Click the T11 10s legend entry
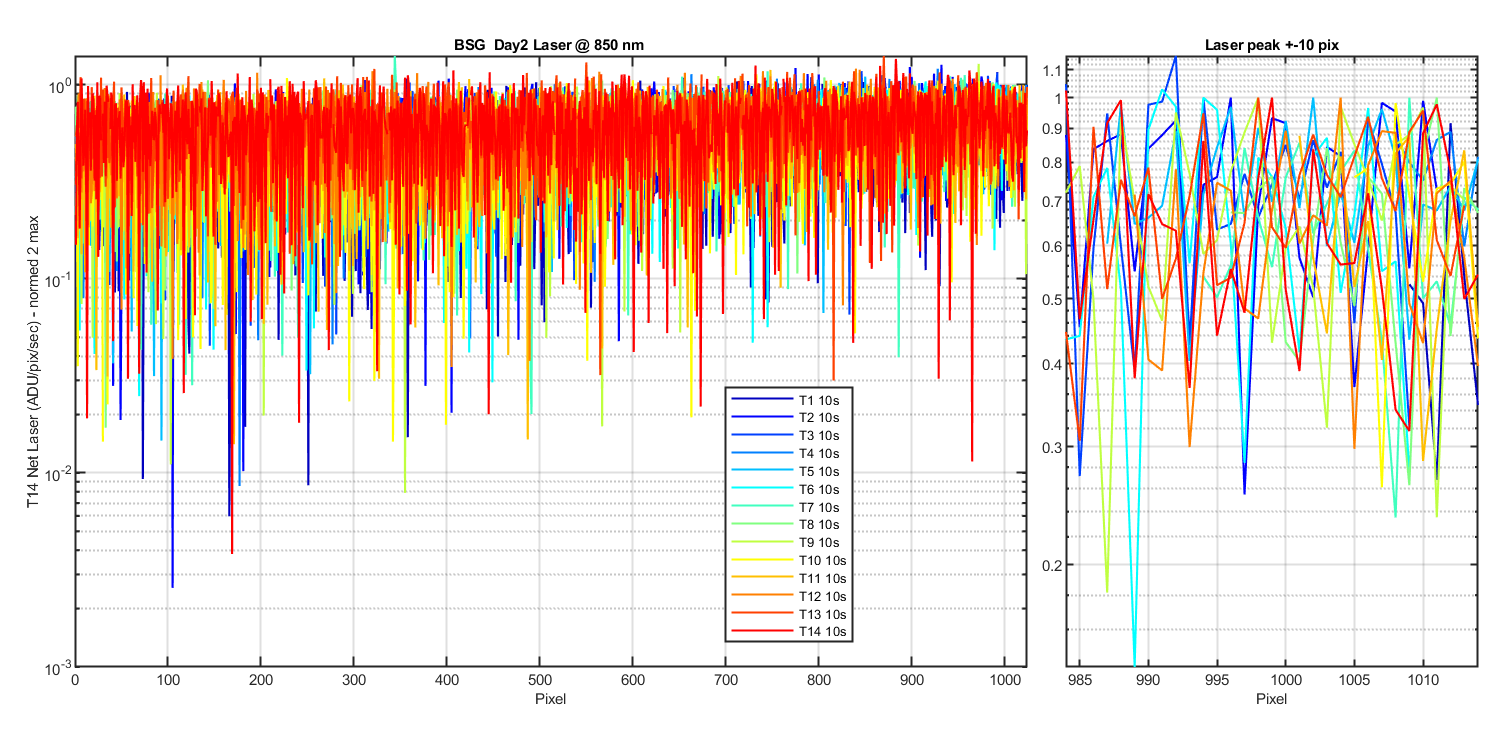 click(788, 578)
